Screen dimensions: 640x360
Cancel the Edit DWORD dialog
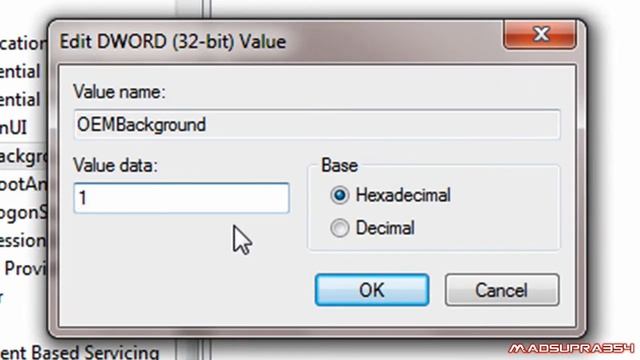tap(502, 290)
